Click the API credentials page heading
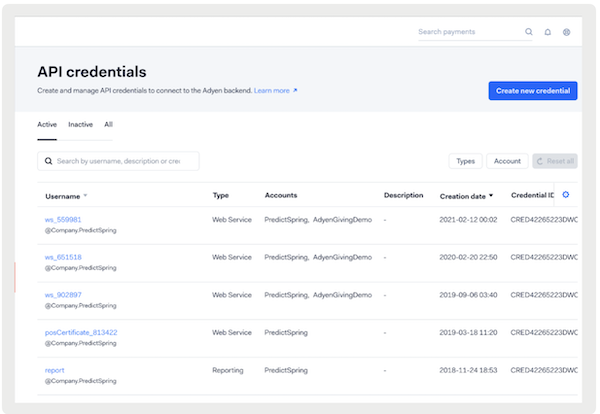Screen dimensions: 600x414 [92, 72]
